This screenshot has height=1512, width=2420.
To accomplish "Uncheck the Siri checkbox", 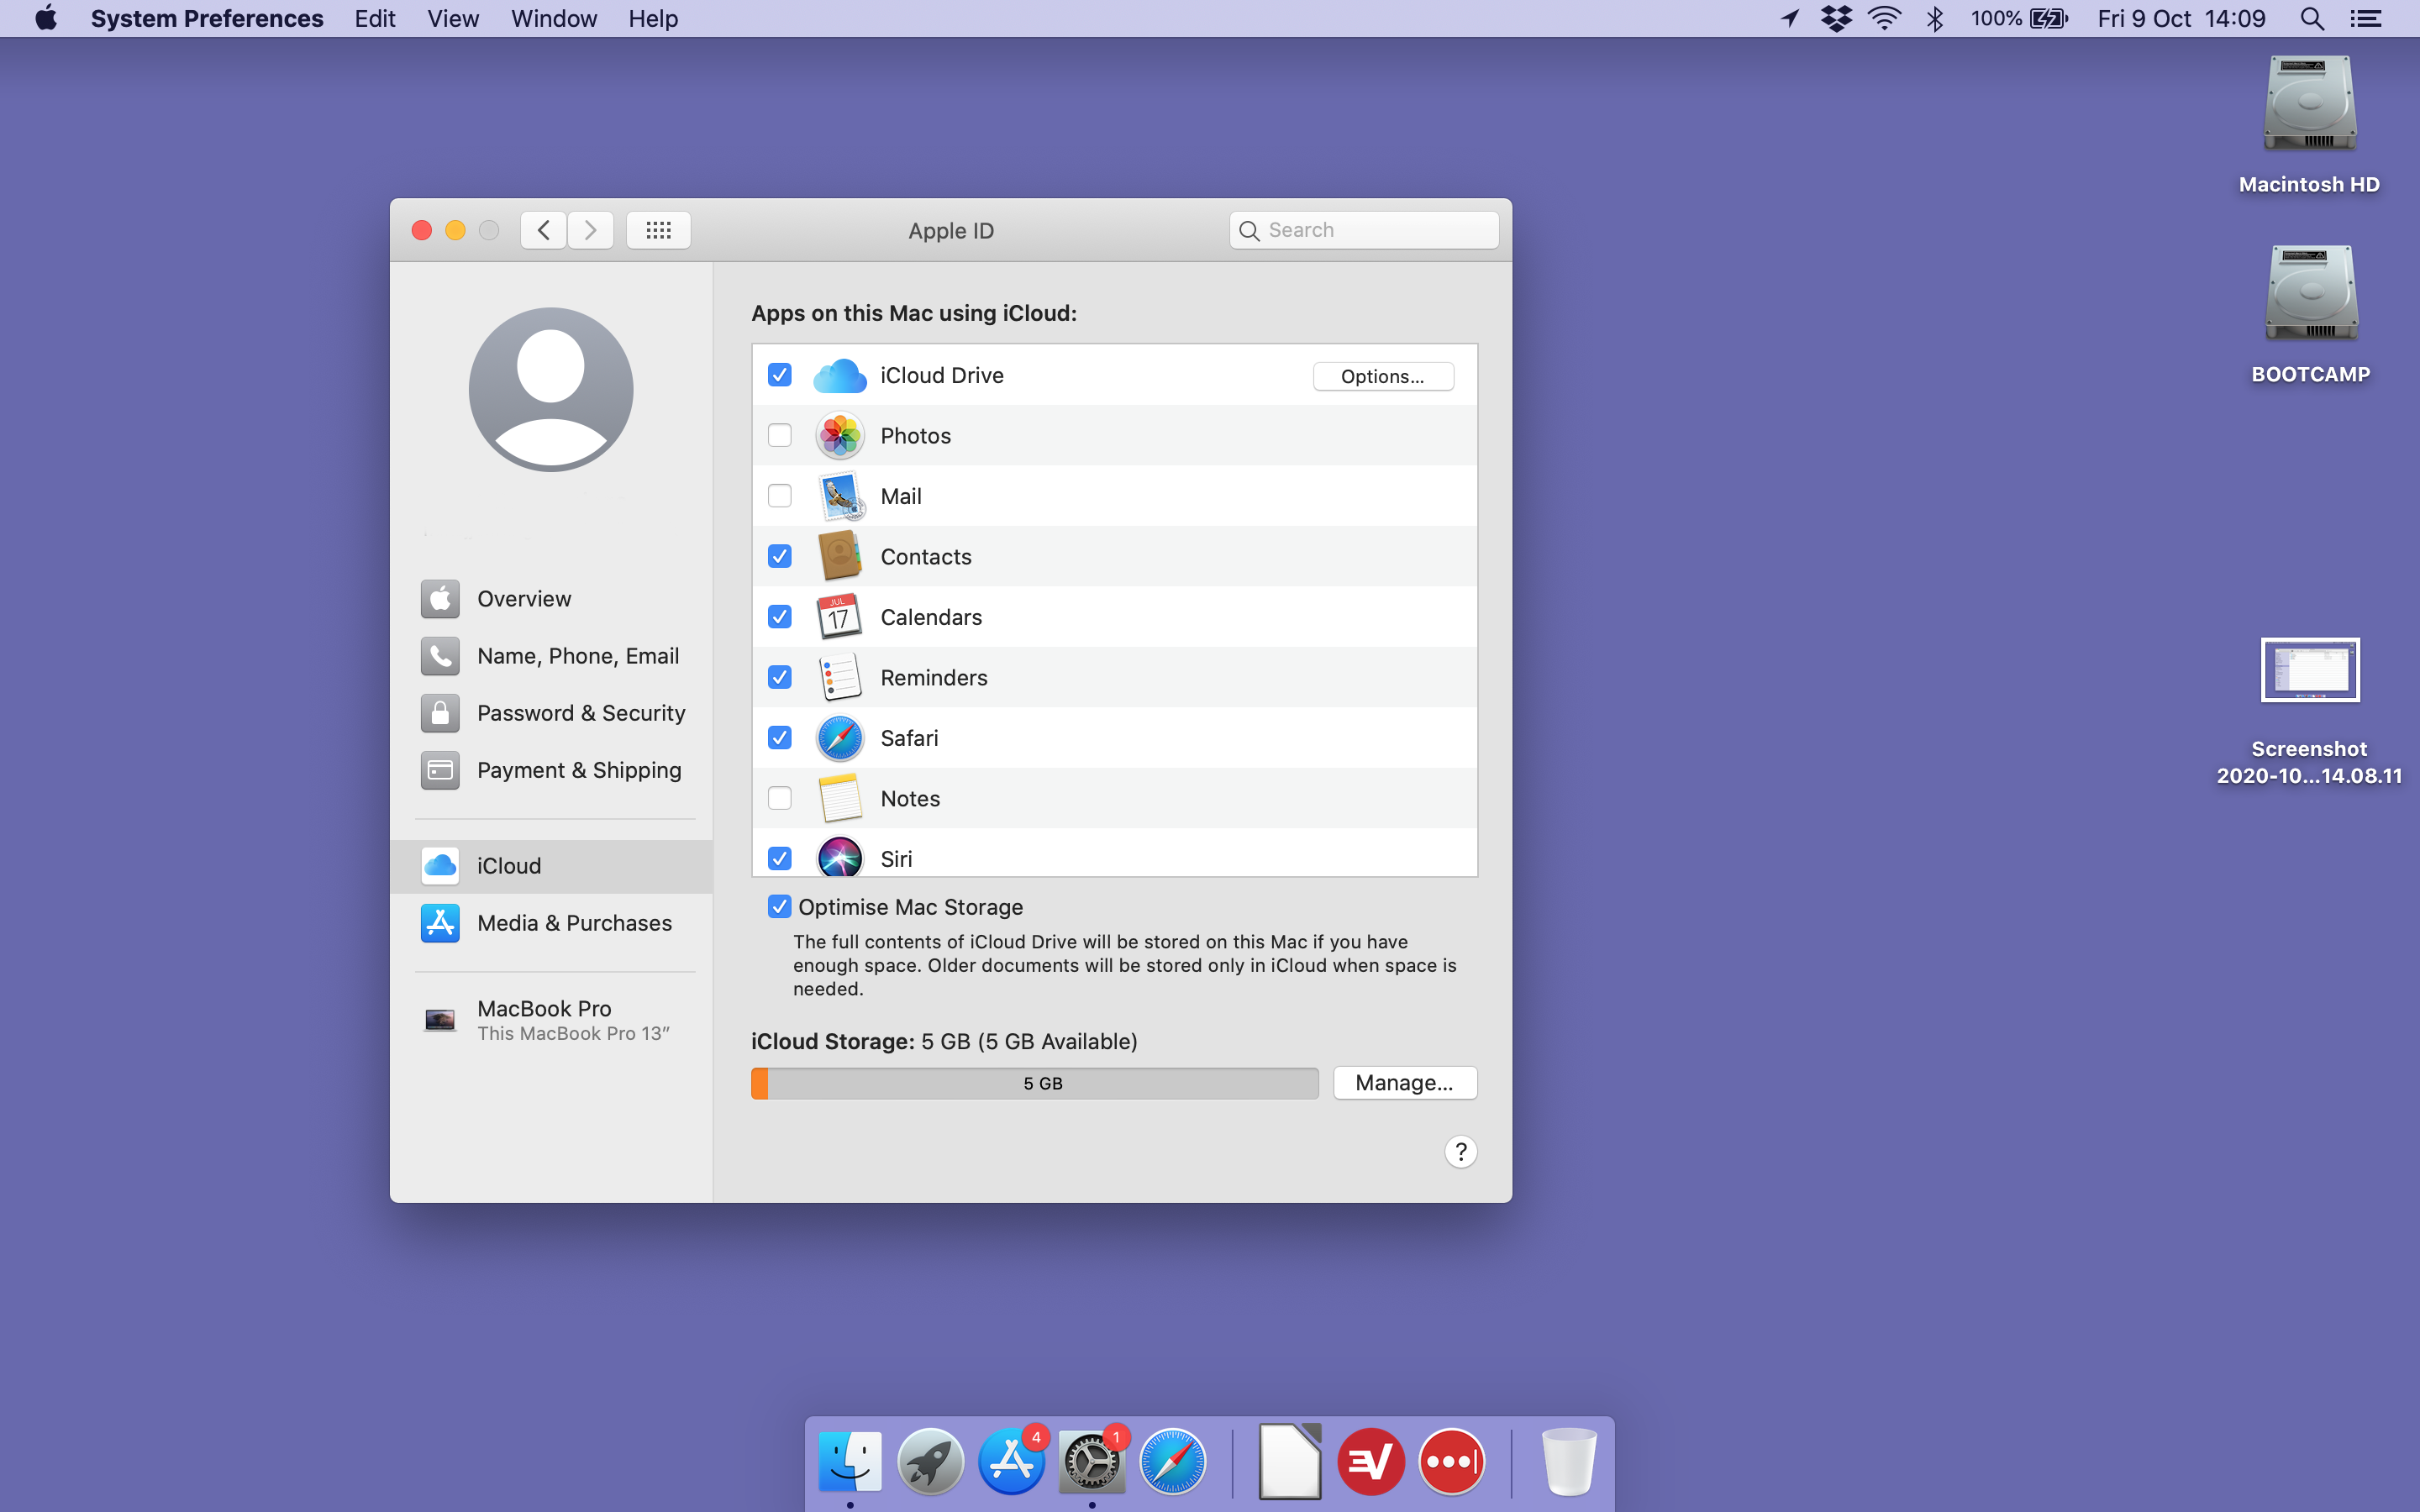I will pyautogui.click(x=780, y=858).
